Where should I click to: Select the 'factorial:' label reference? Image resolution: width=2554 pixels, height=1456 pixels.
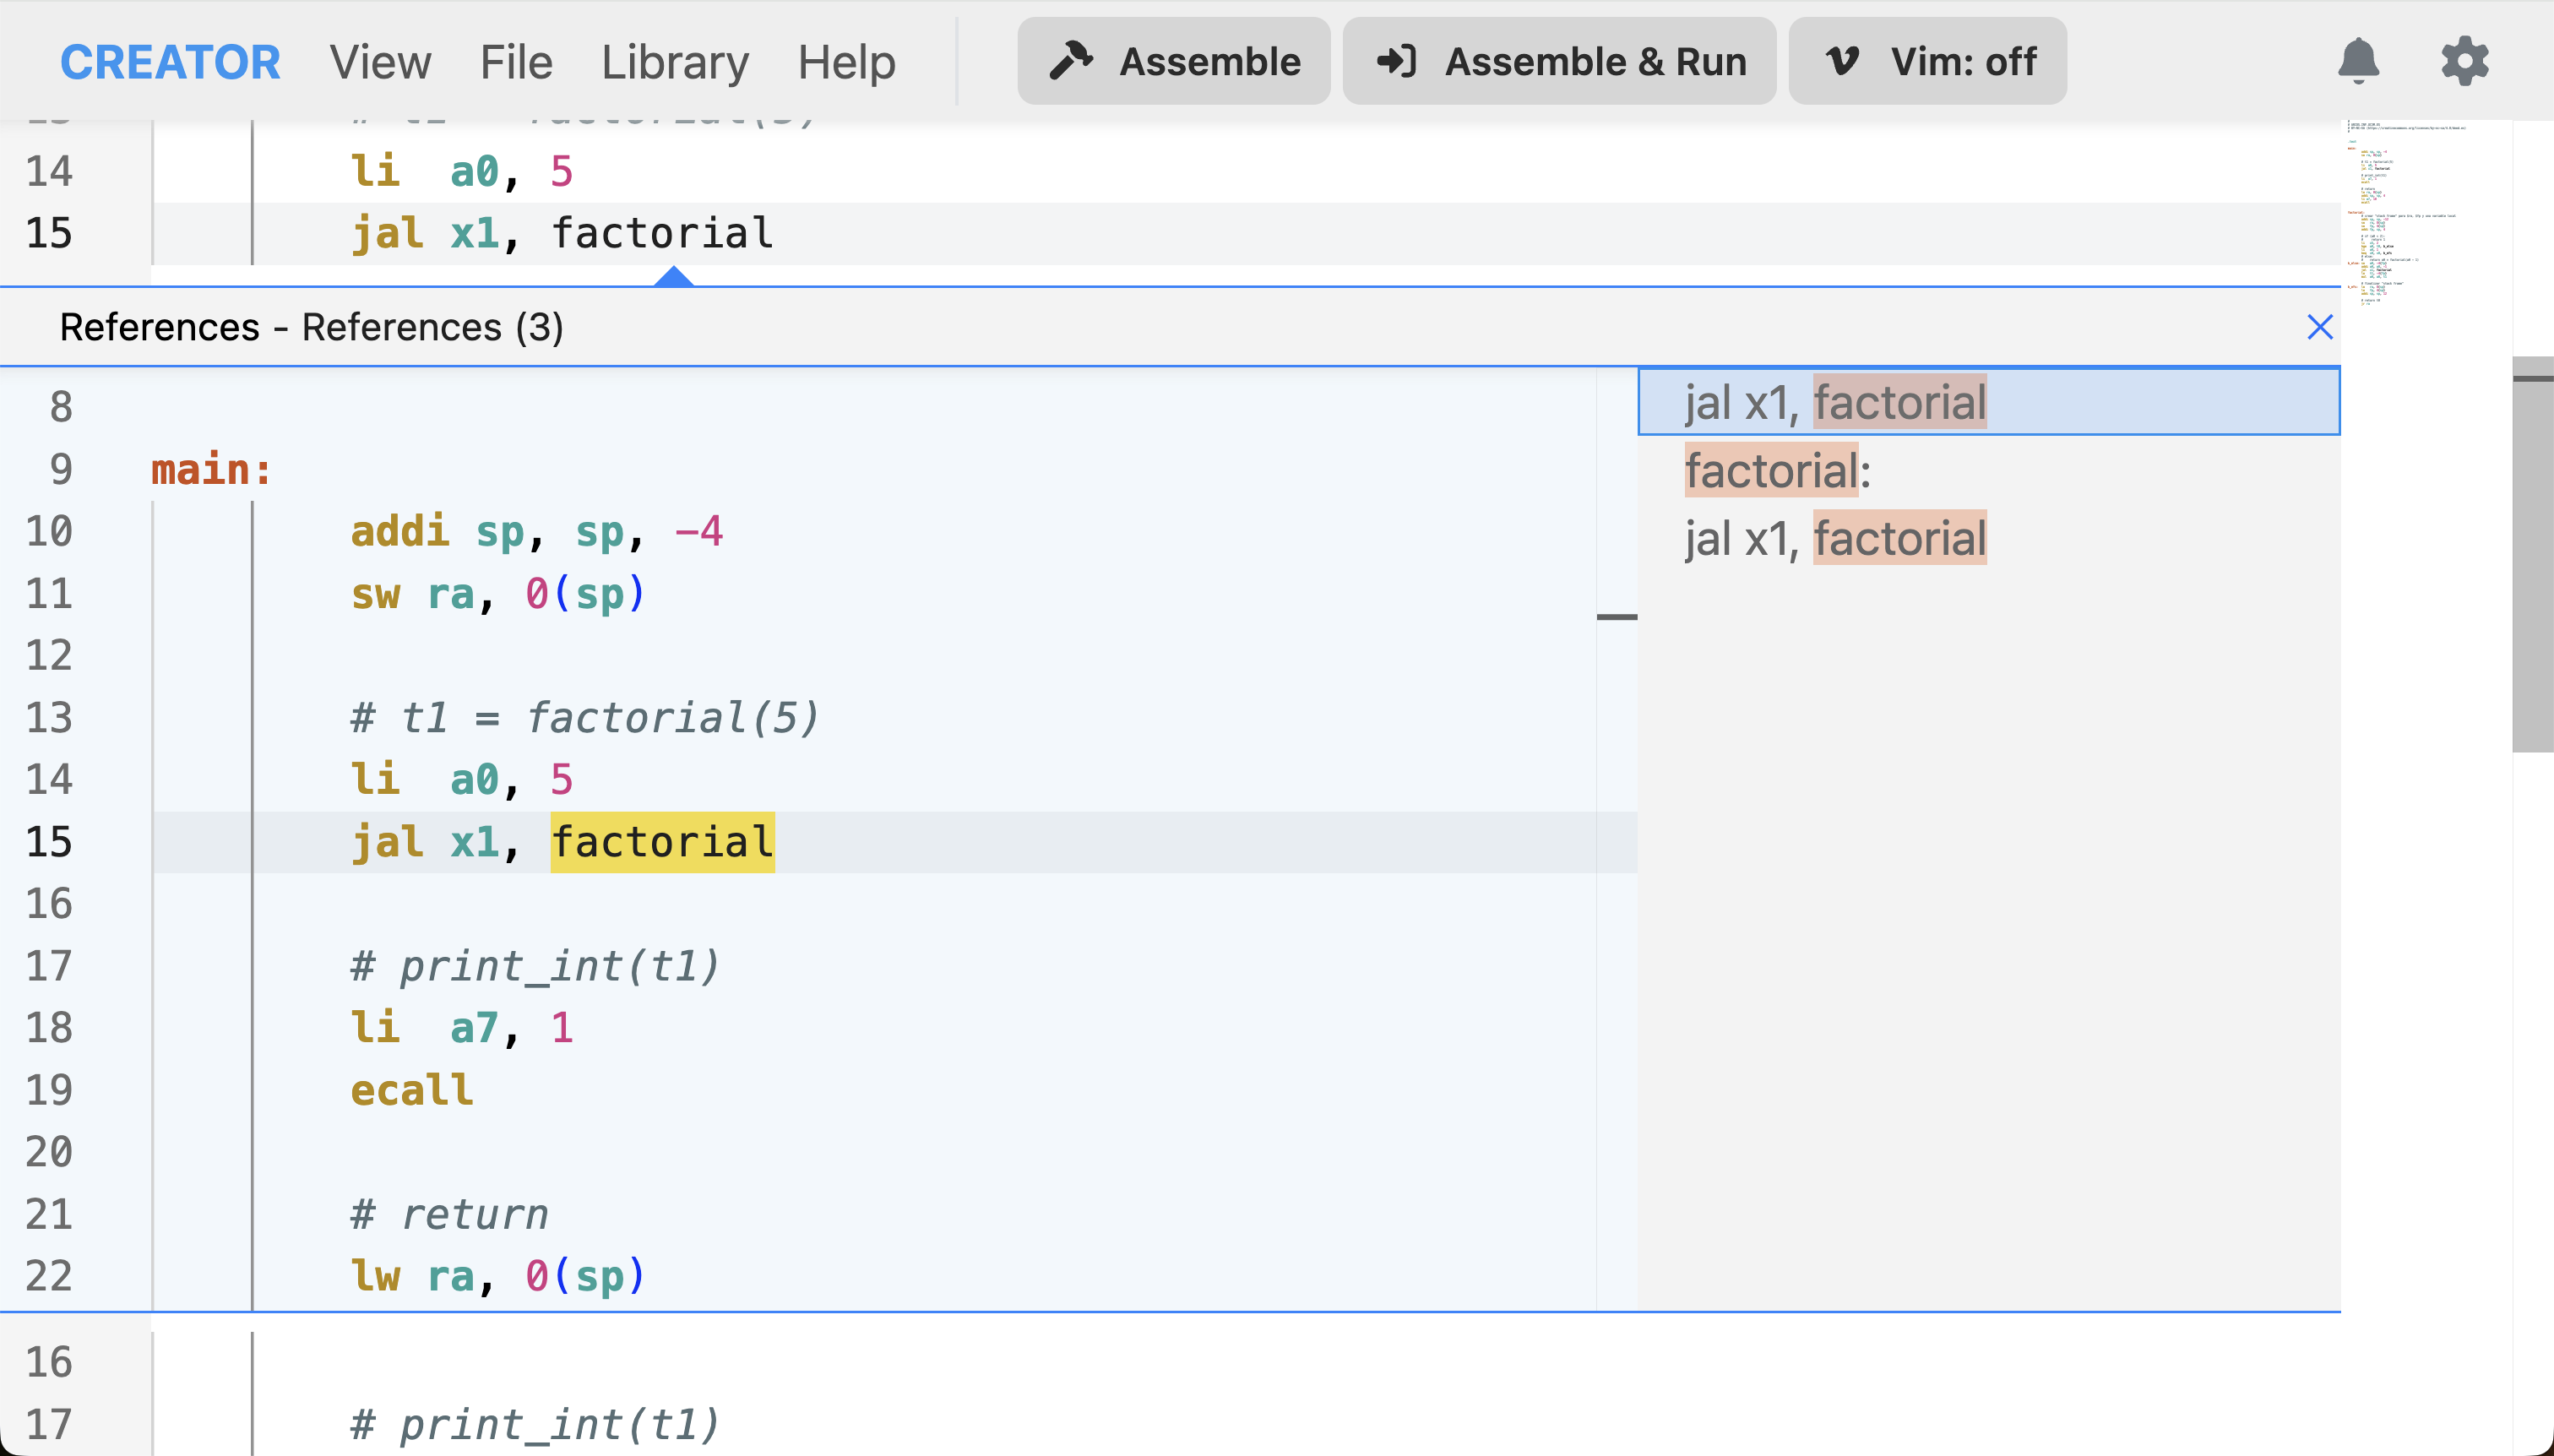pos(1777,470)
